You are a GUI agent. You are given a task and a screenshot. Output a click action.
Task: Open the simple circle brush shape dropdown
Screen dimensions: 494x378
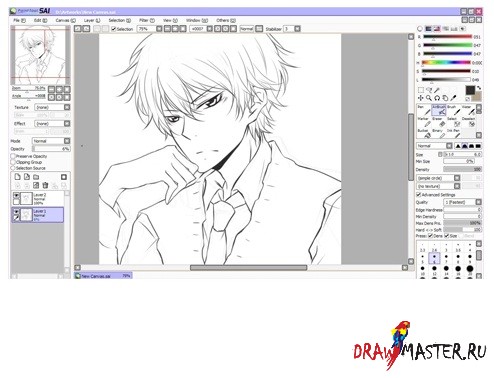[438, 178]
